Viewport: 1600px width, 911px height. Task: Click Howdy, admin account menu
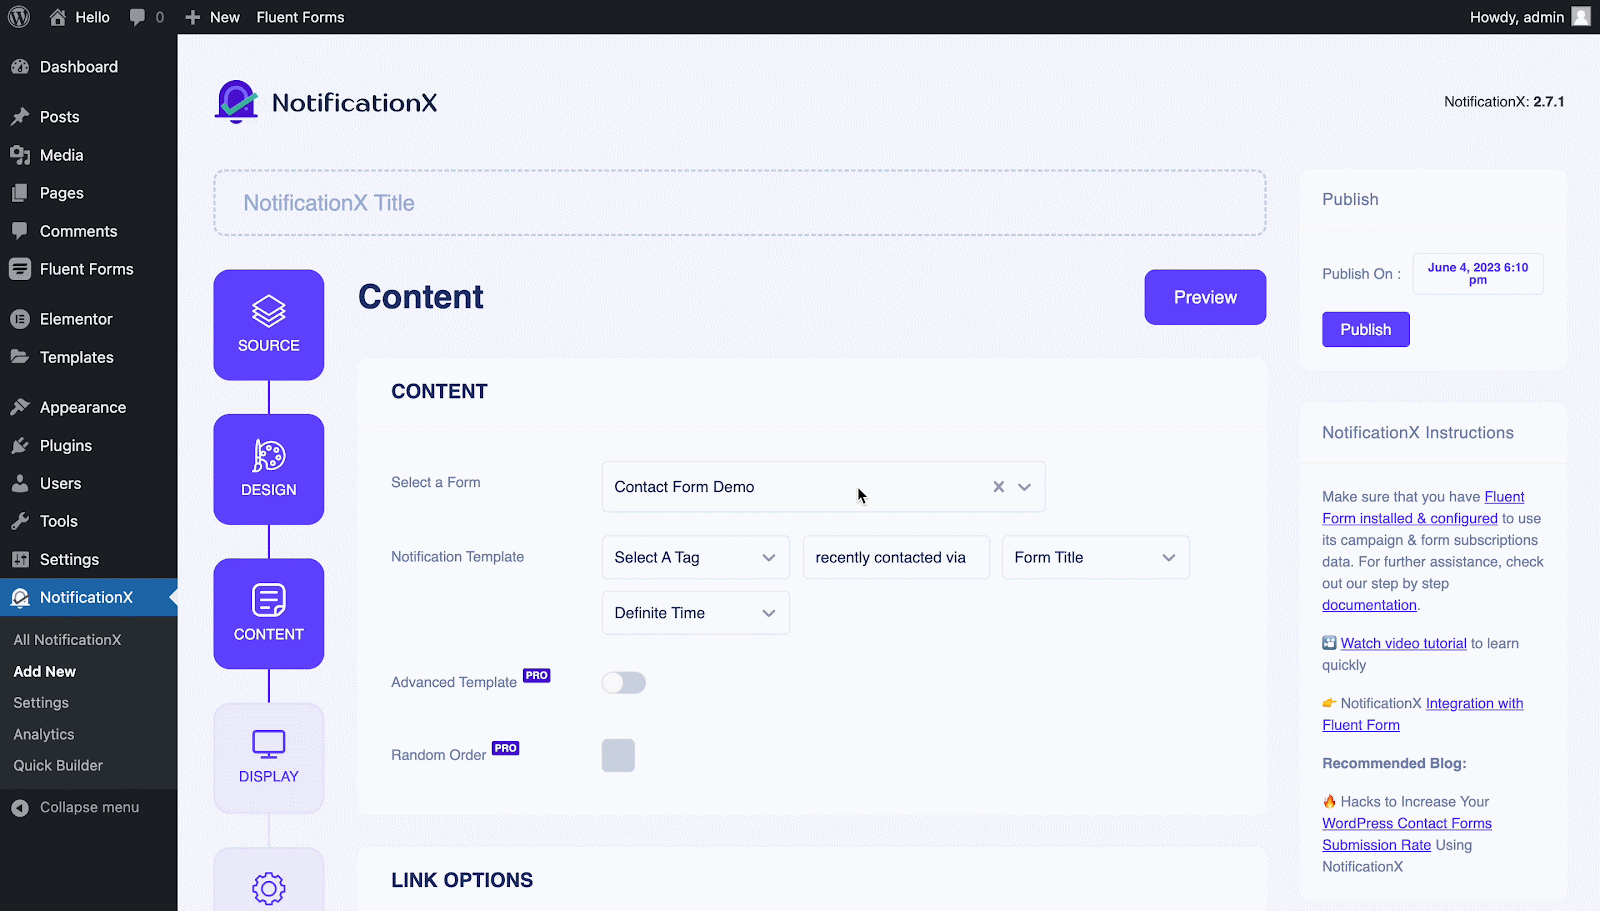click(x=1529, y=17)
